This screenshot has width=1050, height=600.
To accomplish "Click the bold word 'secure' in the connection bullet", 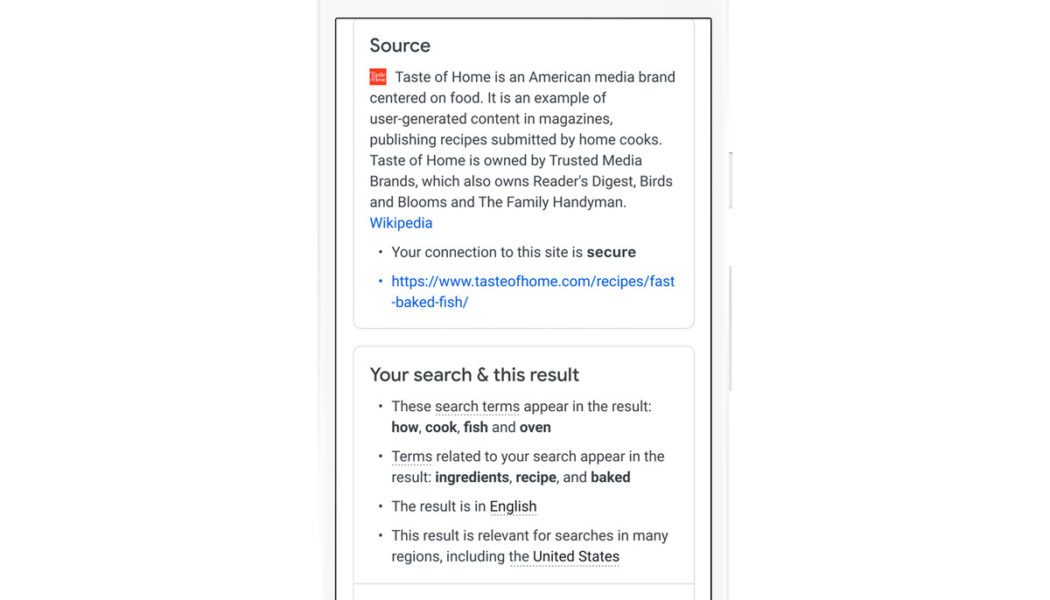I will (614, 252).
